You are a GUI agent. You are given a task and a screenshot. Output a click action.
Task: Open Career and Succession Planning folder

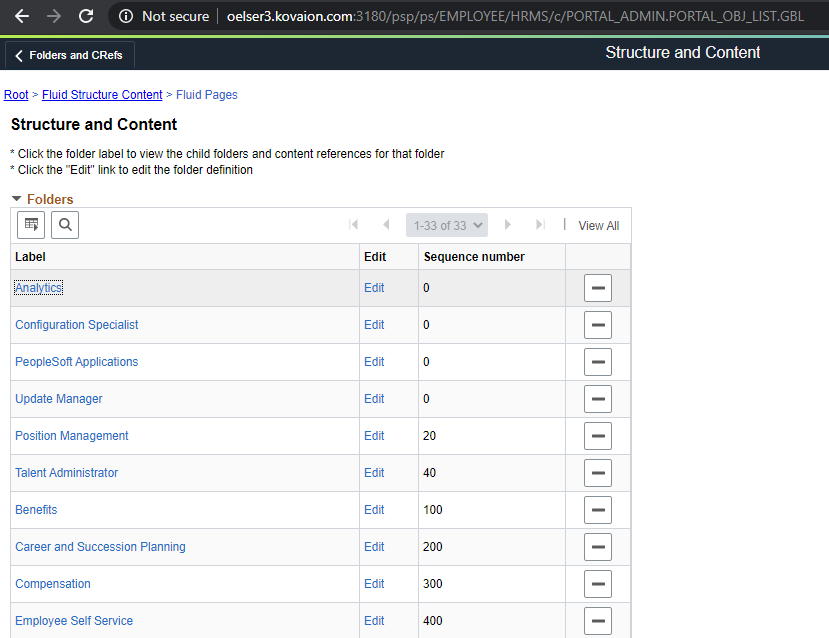click(x=100, y=547)
